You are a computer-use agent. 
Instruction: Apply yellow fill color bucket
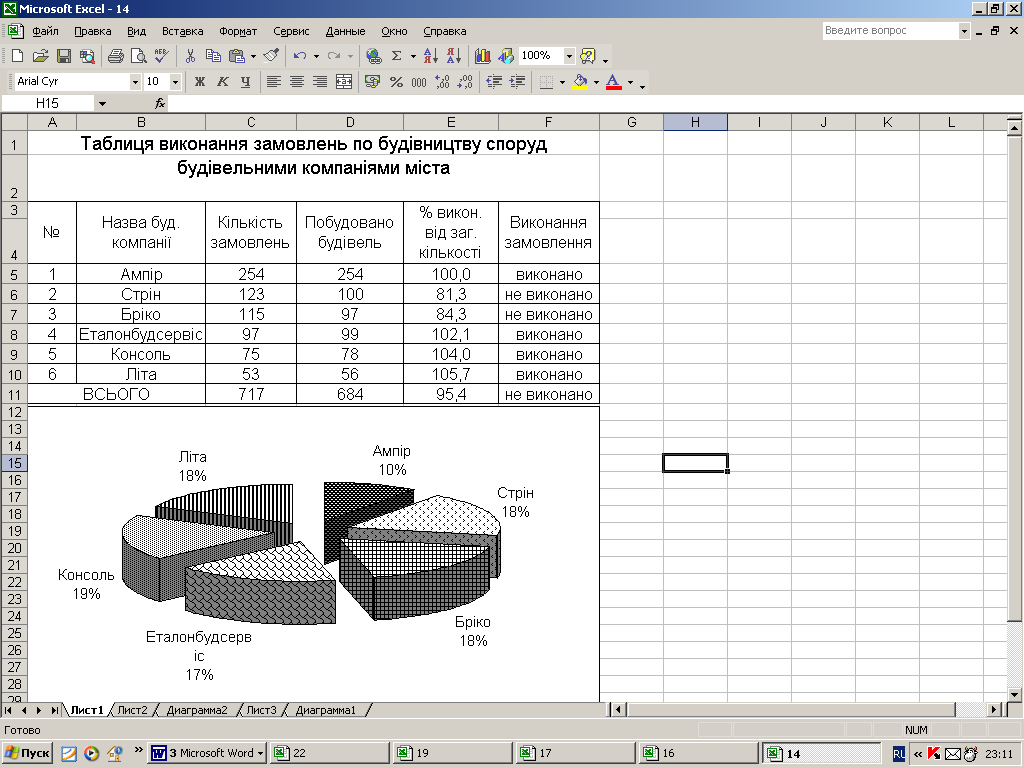point(580,82)
